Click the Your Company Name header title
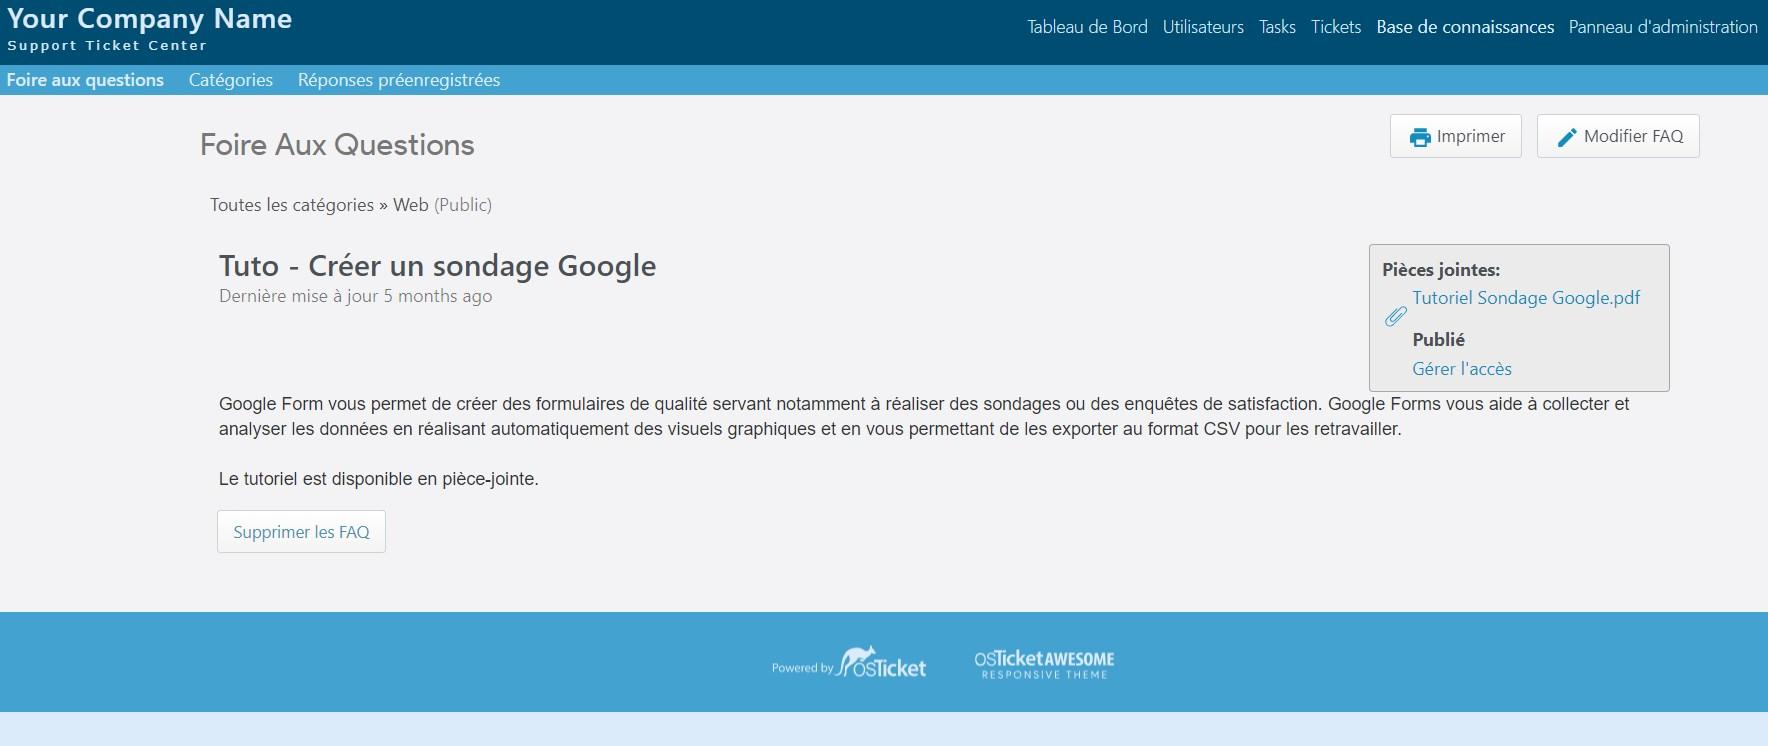1768x746 pixels. (x=150, y=19)
